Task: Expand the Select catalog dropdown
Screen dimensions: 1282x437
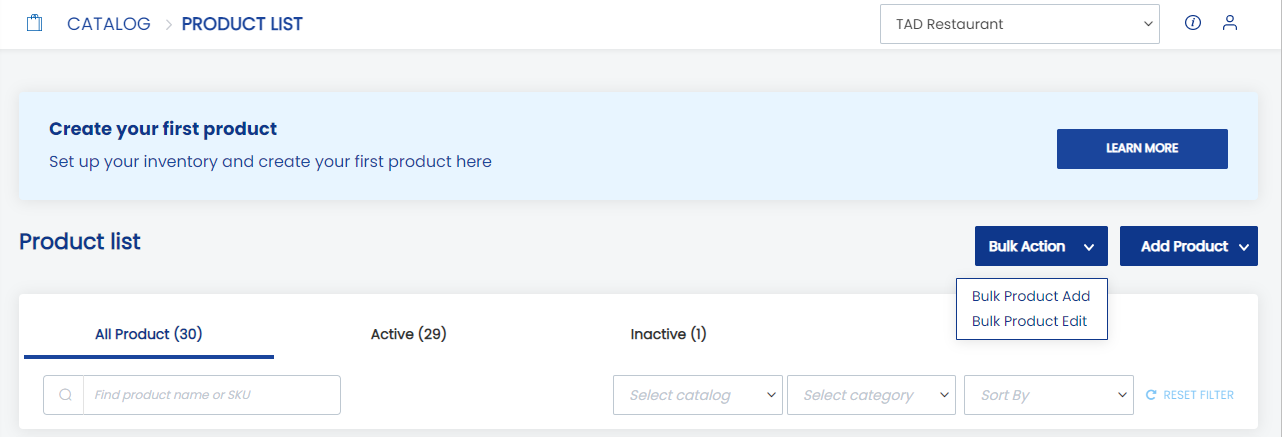Action: tap(697, 395)
